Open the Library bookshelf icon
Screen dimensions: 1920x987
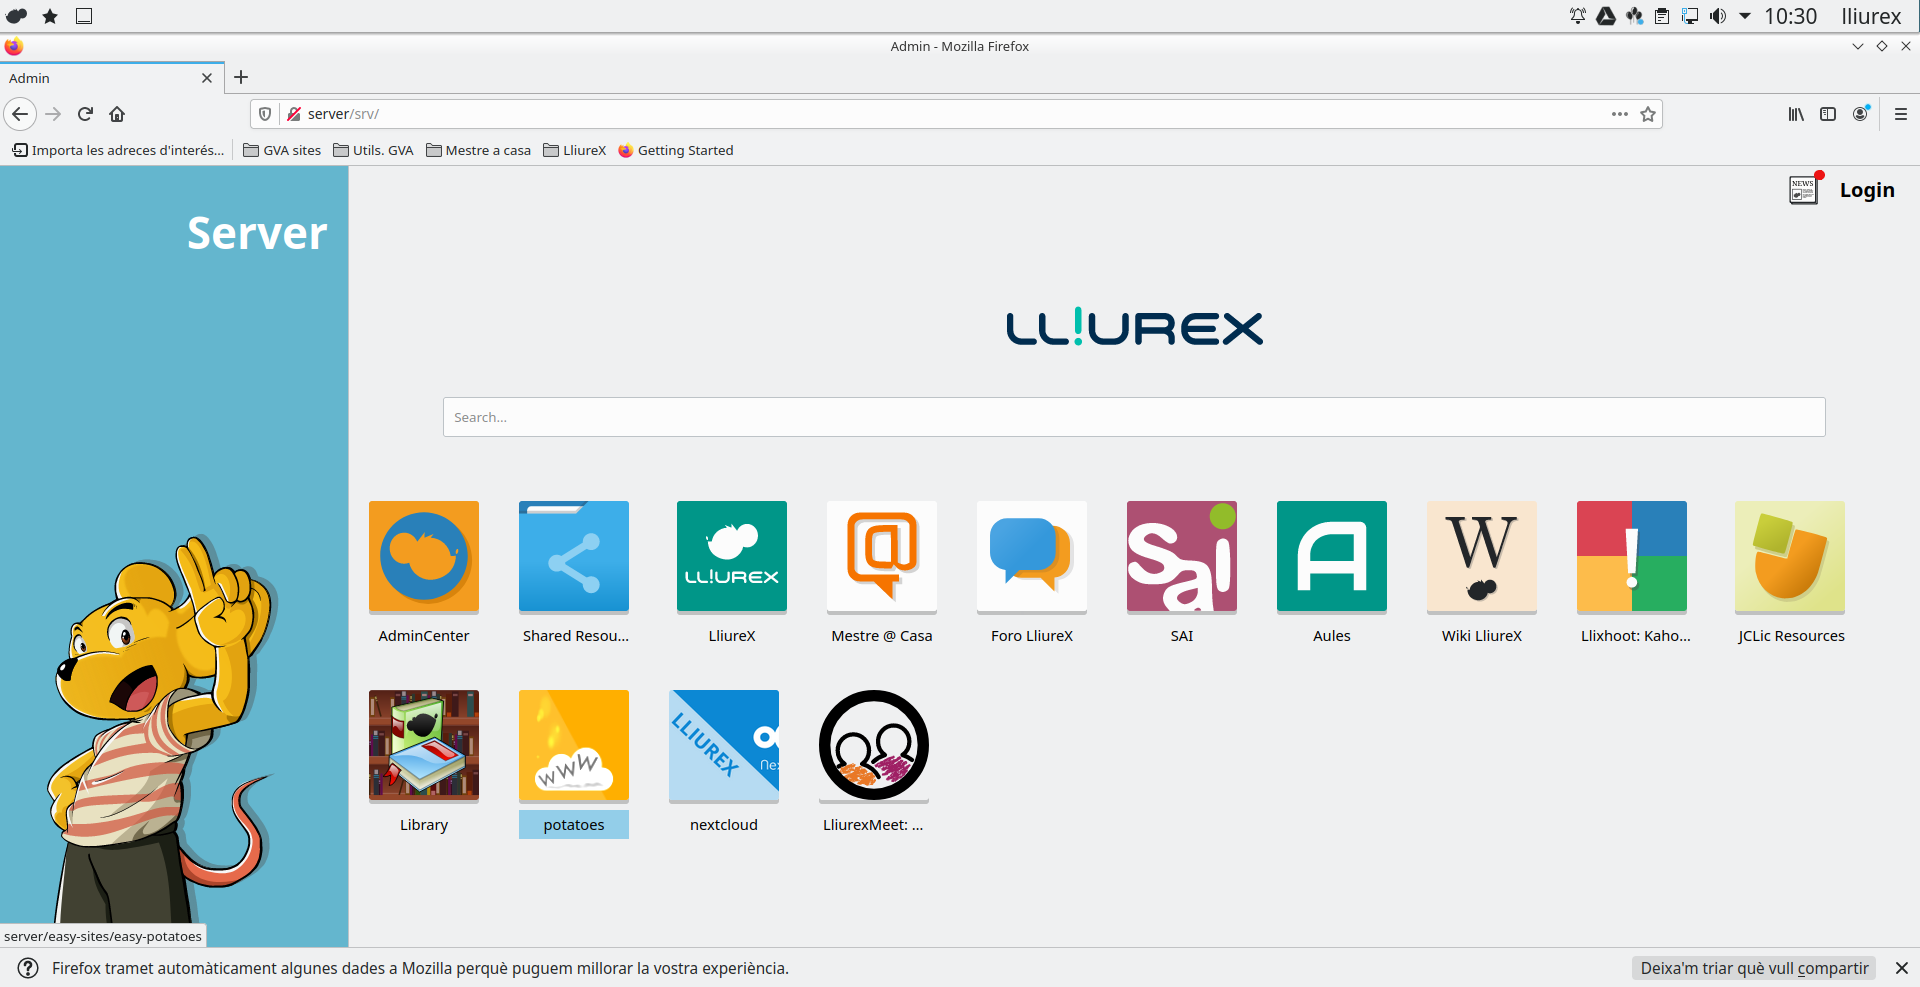423,745
